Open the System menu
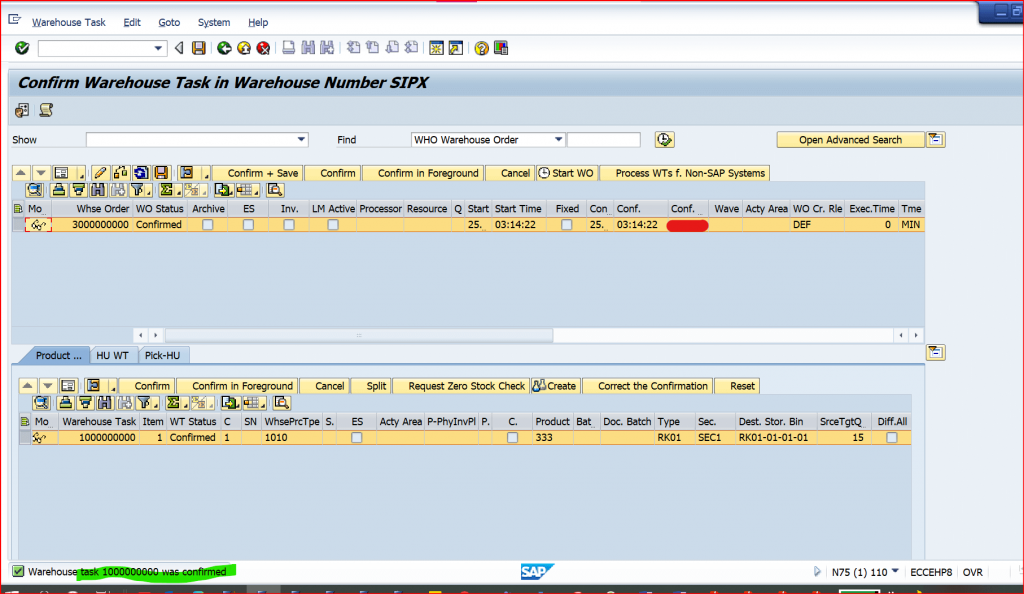 click(x=214, y=22)
